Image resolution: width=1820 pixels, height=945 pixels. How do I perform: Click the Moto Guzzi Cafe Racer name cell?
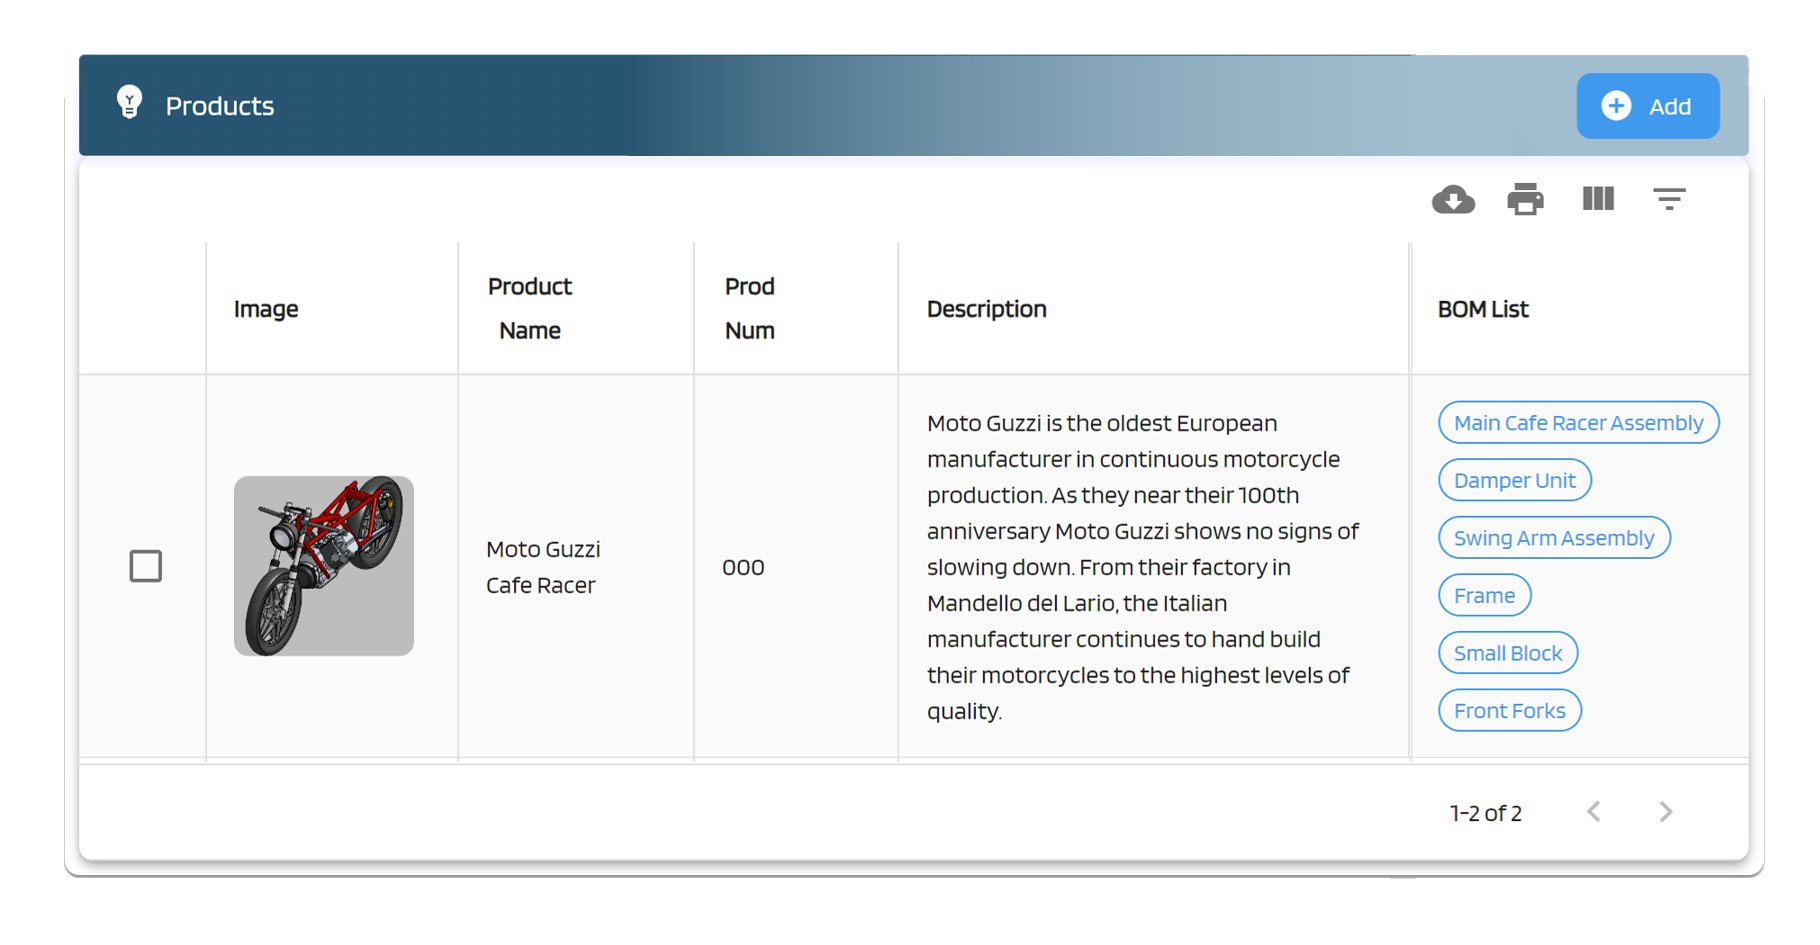click(x=543, y=567)
